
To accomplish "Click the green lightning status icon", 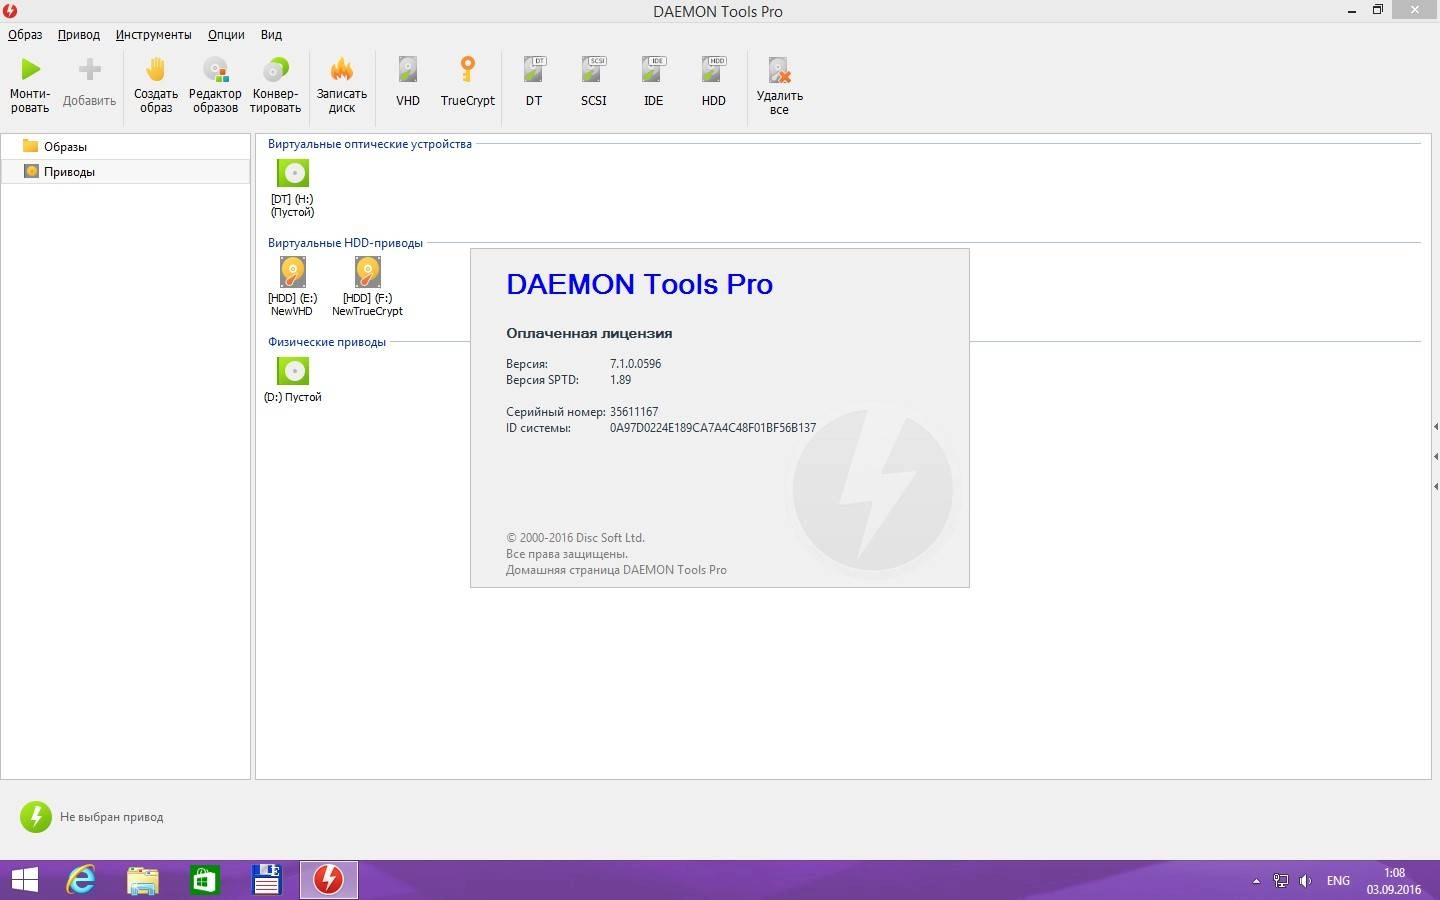I will coord(35,817).
